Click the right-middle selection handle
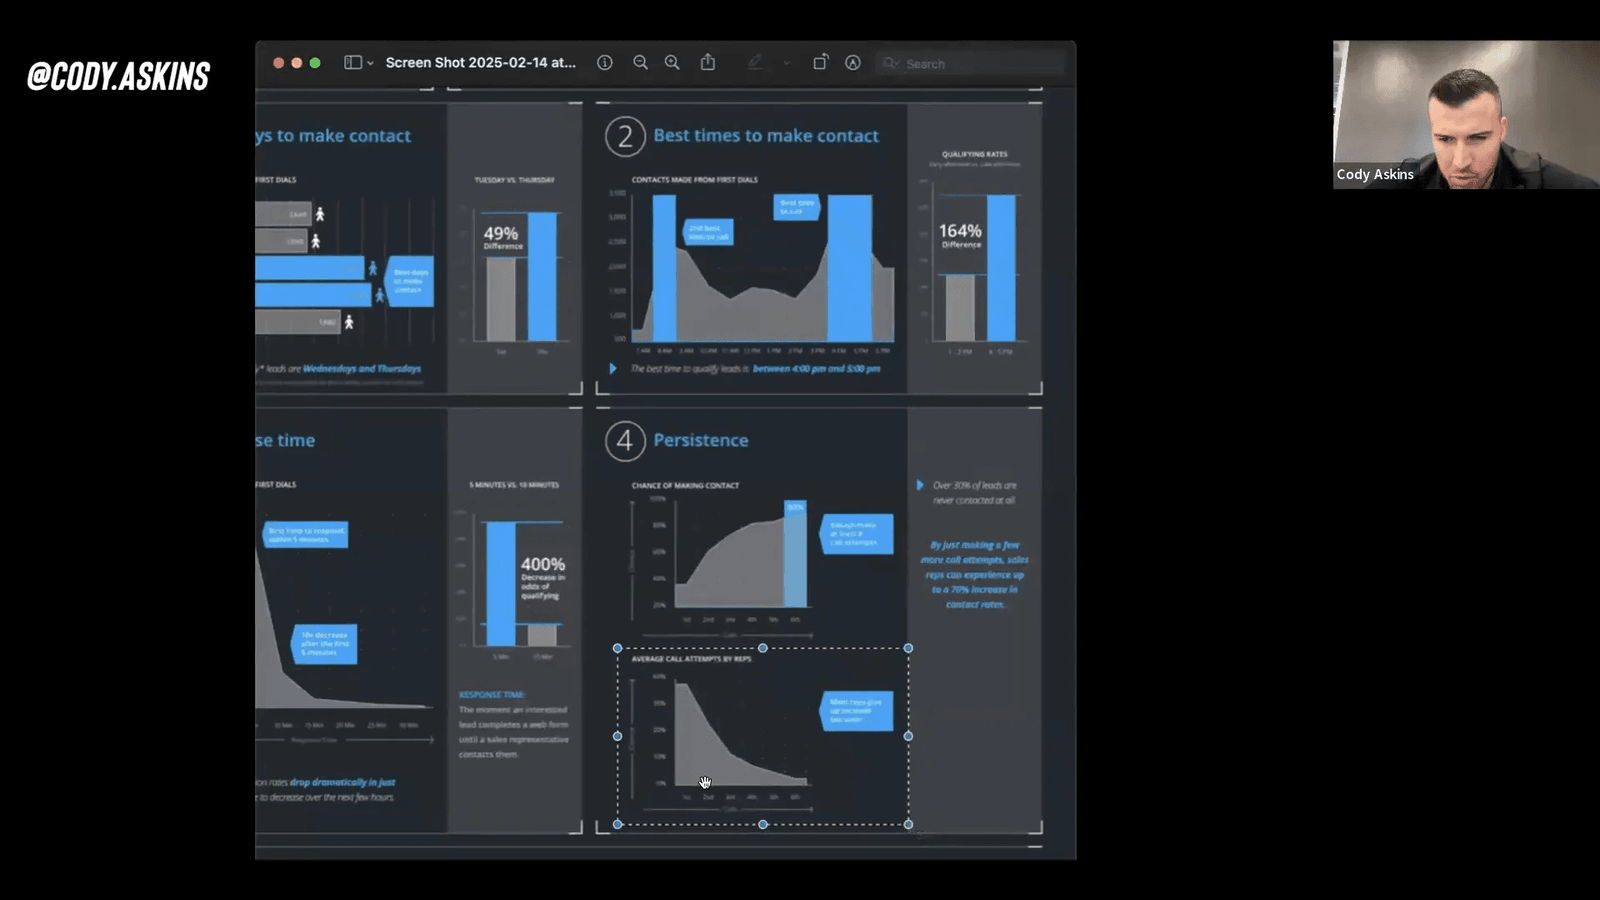 (x=908, y=736)
